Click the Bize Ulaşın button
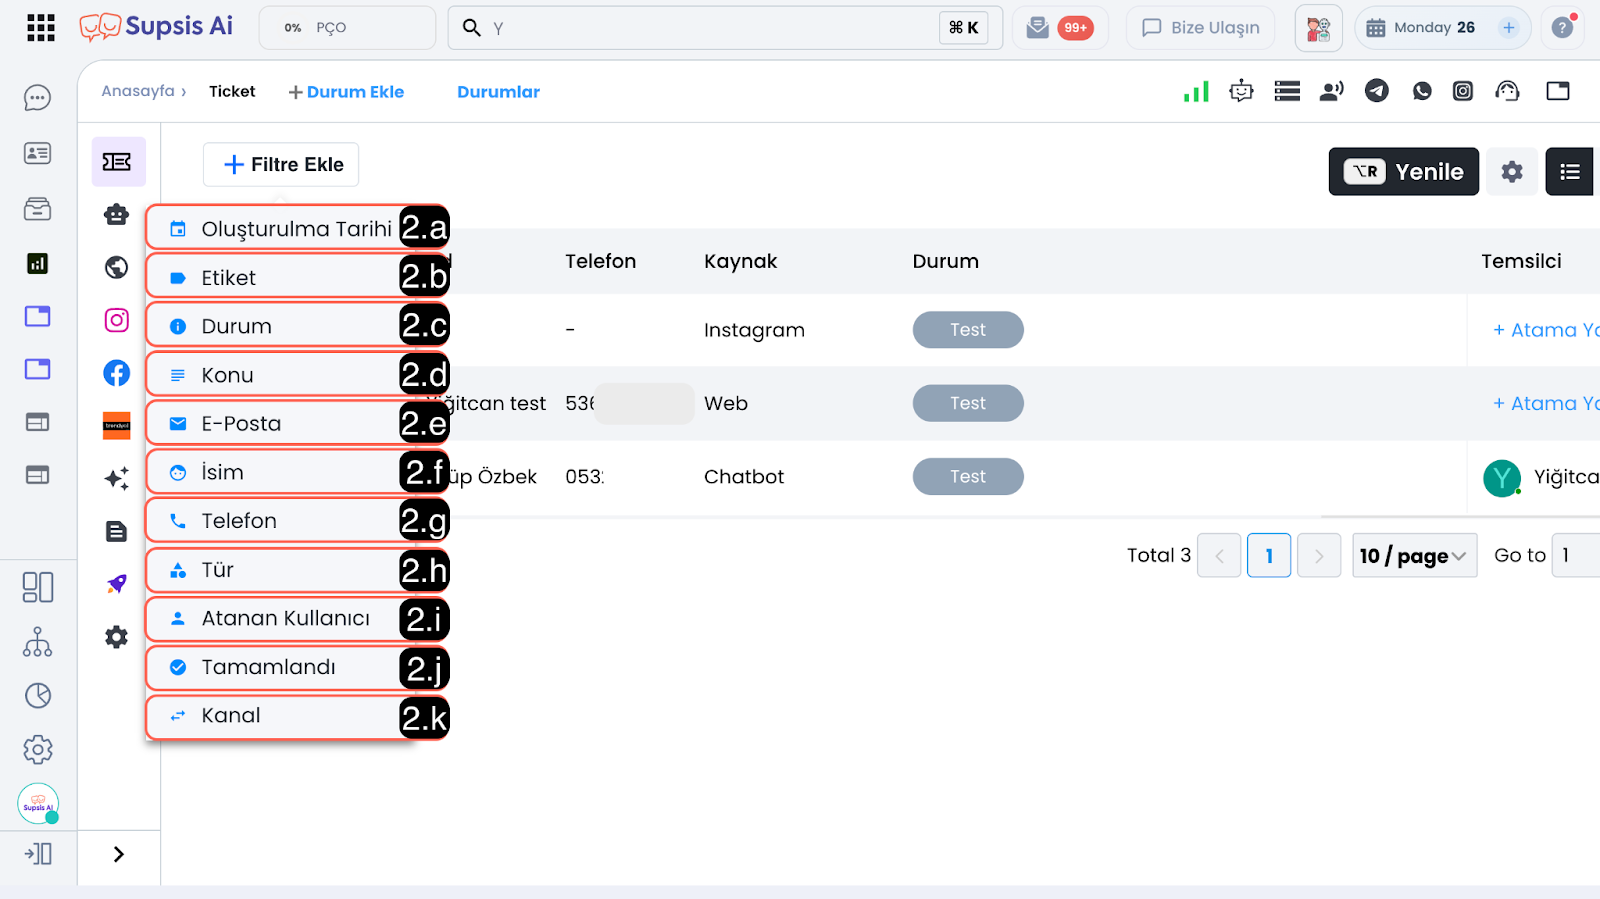Screen dimensions: 1600x899 pos(1200,28)
